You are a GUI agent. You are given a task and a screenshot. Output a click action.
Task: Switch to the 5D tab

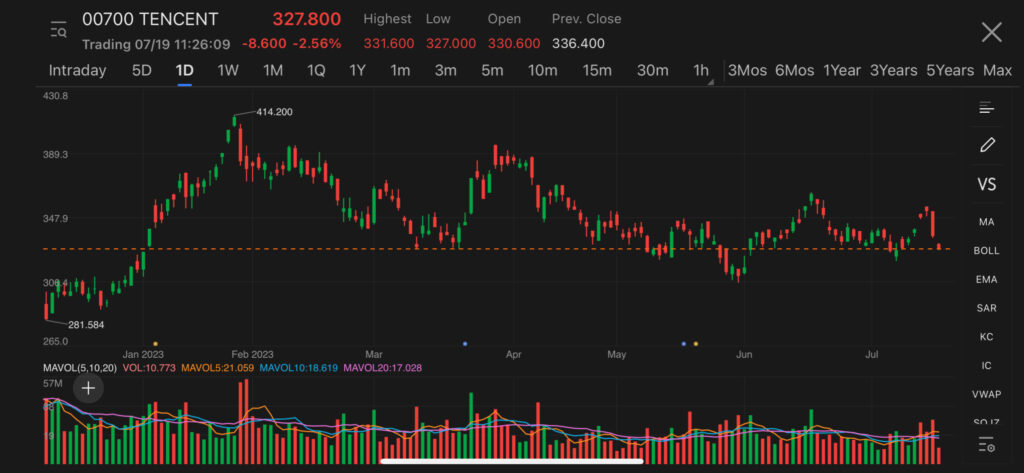142,71
